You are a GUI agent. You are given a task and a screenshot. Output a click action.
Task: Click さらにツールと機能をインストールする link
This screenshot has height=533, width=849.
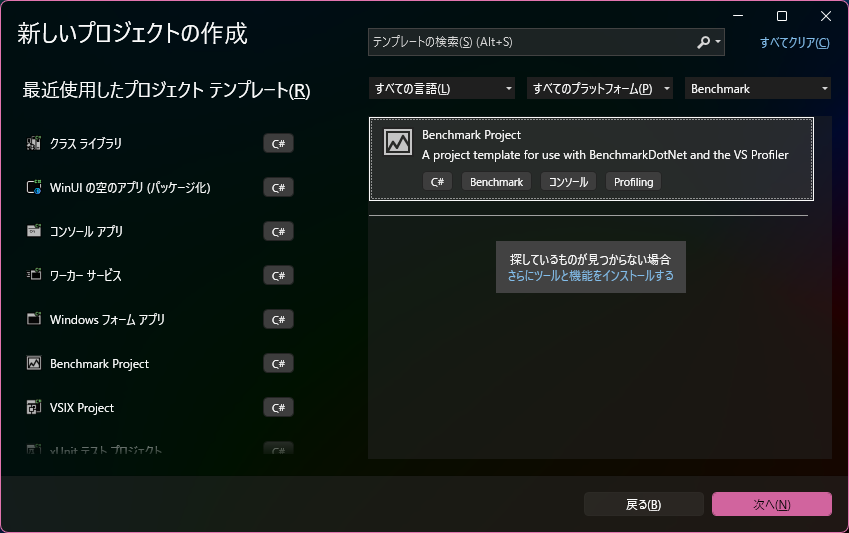click(591, 276)
